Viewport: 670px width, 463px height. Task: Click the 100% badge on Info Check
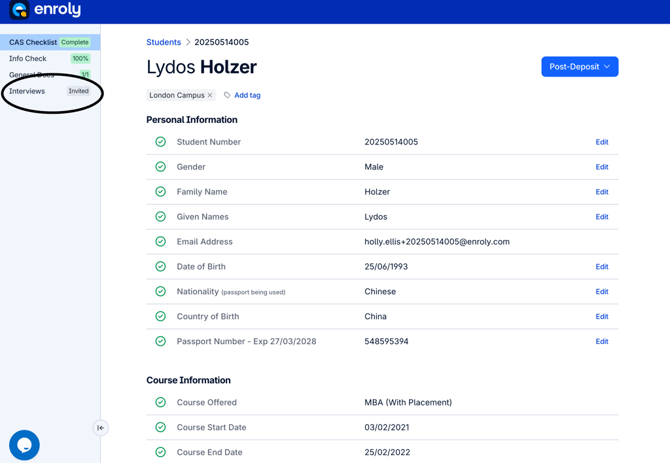click(80, 59)
